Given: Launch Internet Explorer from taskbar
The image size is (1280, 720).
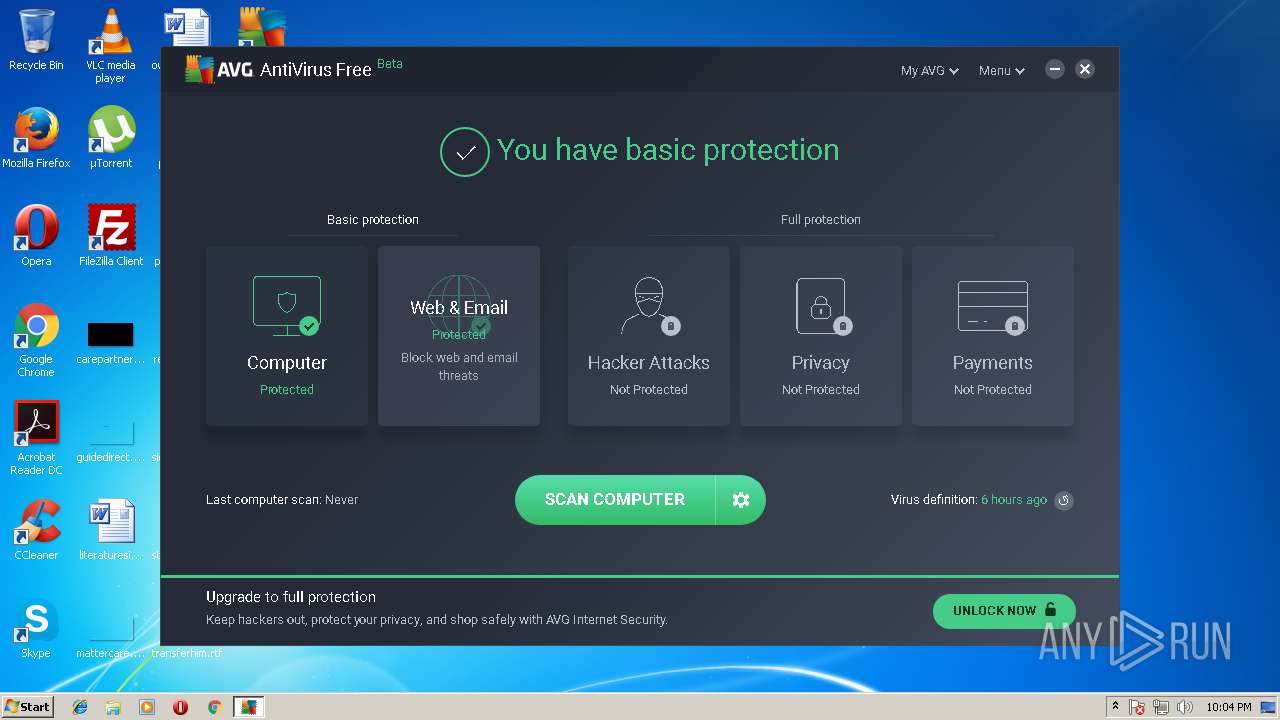Looking at the screenshot, I should (80, 707).
